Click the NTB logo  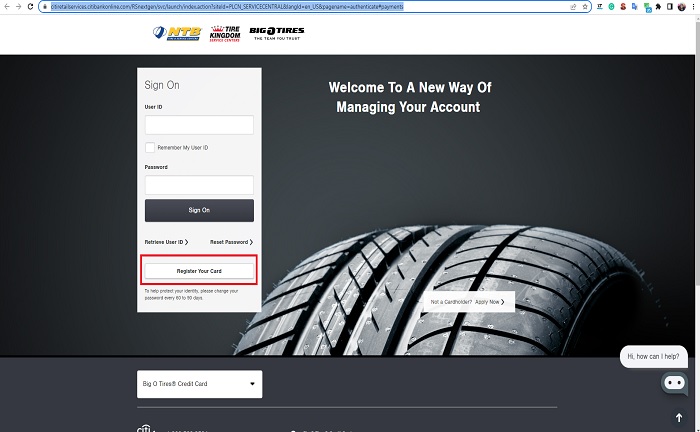[177, 33]
